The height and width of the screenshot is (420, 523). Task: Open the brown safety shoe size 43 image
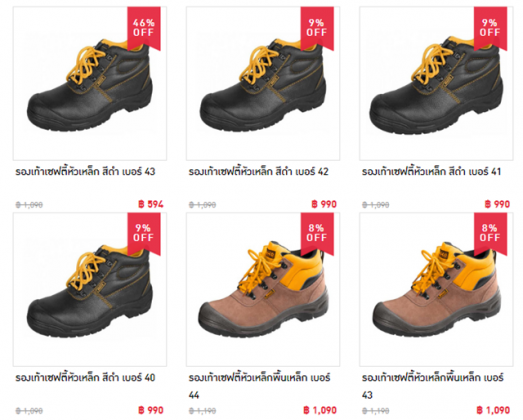click(x=436, y=289)
